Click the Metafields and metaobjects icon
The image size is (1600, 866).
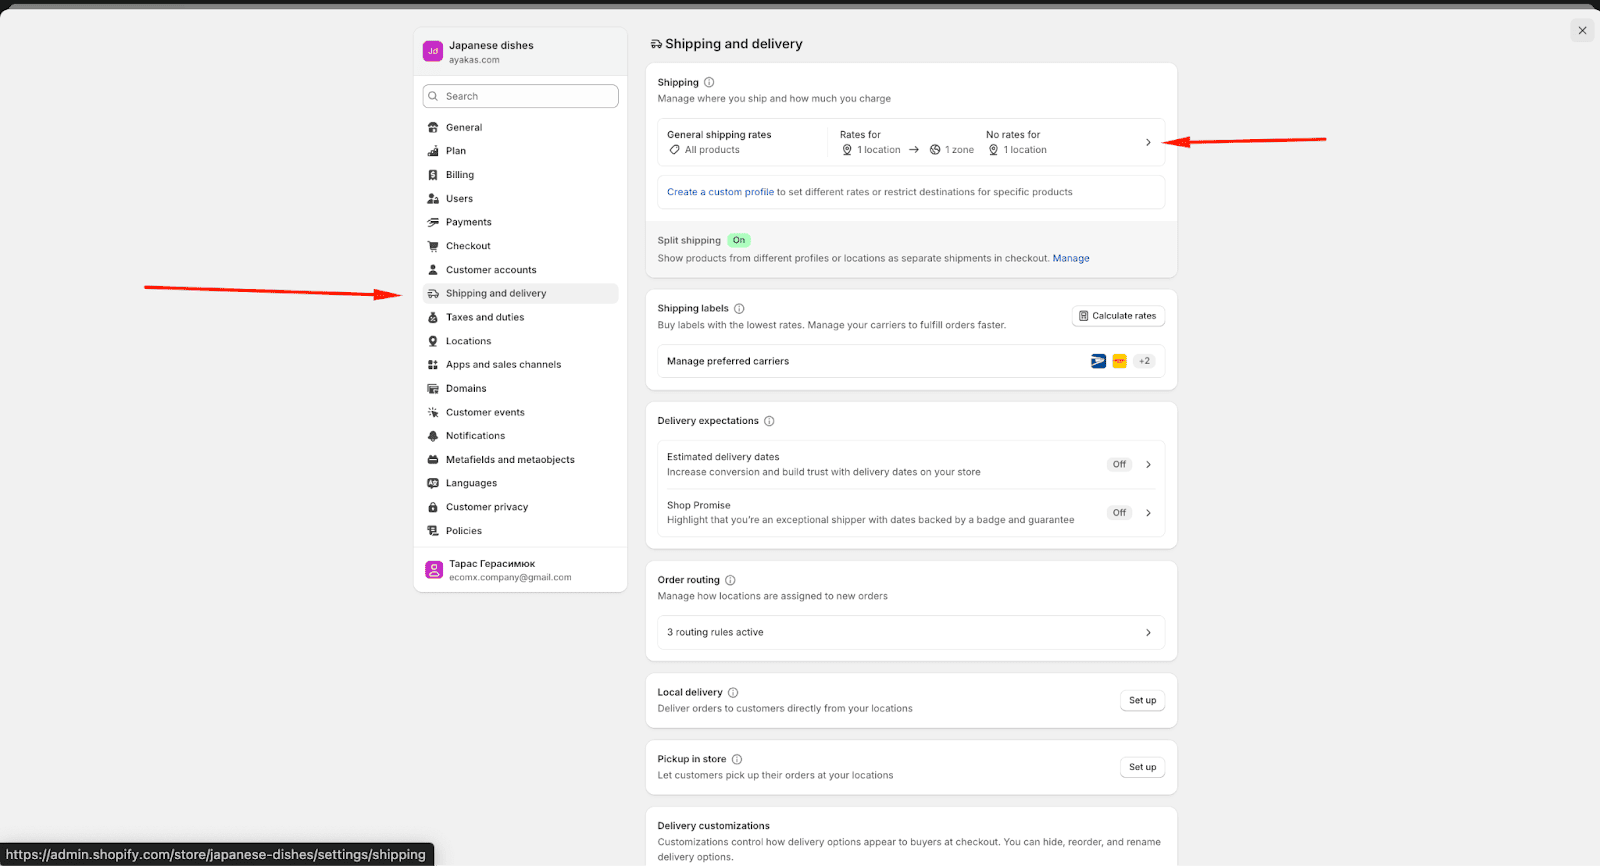click(x=433, y=460)
